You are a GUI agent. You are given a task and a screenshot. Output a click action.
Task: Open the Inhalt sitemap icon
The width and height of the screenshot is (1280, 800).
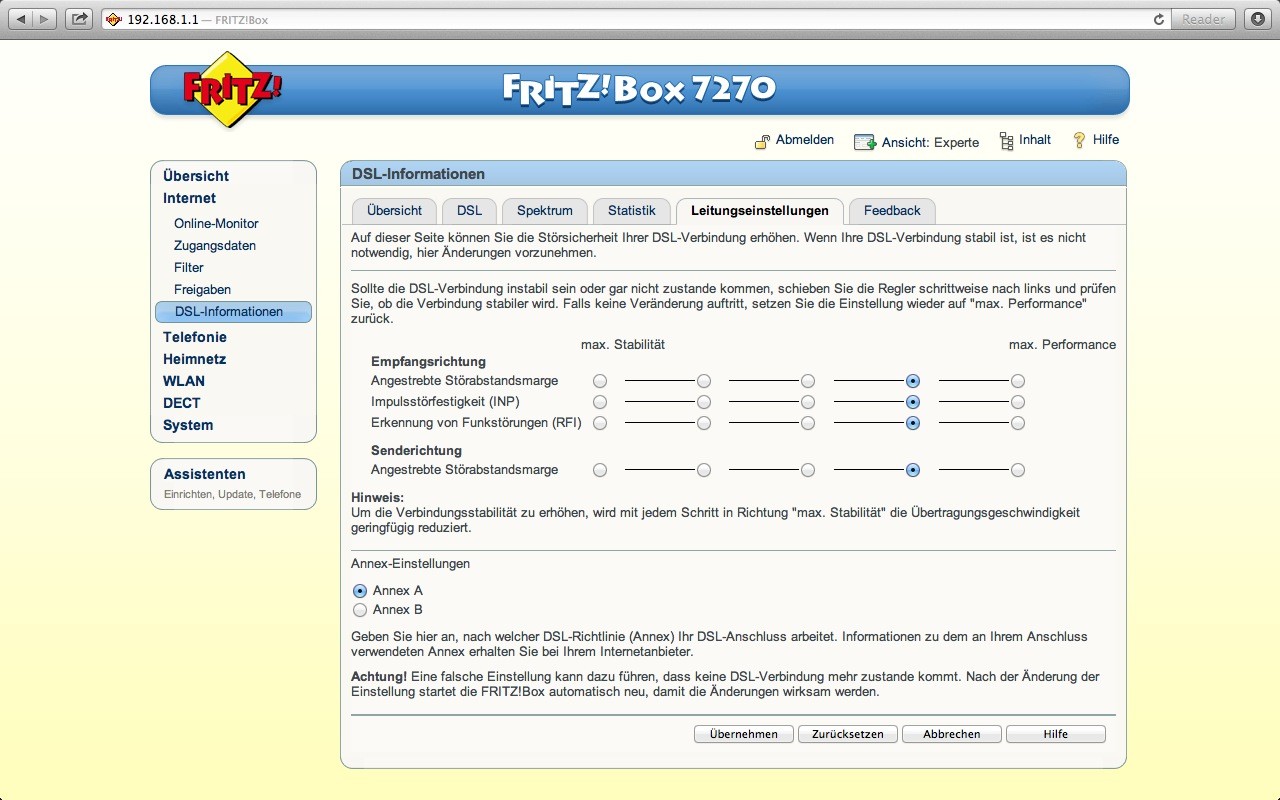tap(1006, 141)
